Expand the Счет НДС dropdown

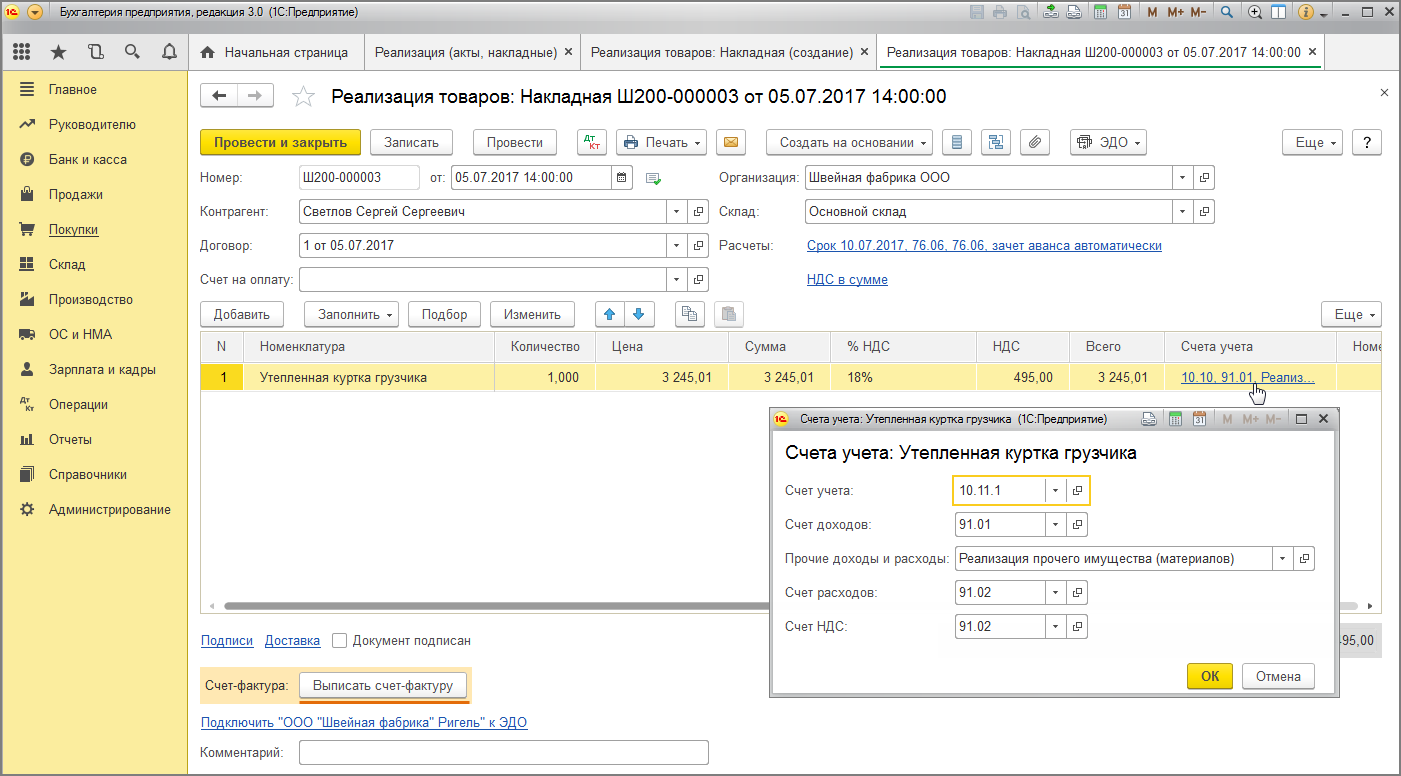click(1056, 626)
